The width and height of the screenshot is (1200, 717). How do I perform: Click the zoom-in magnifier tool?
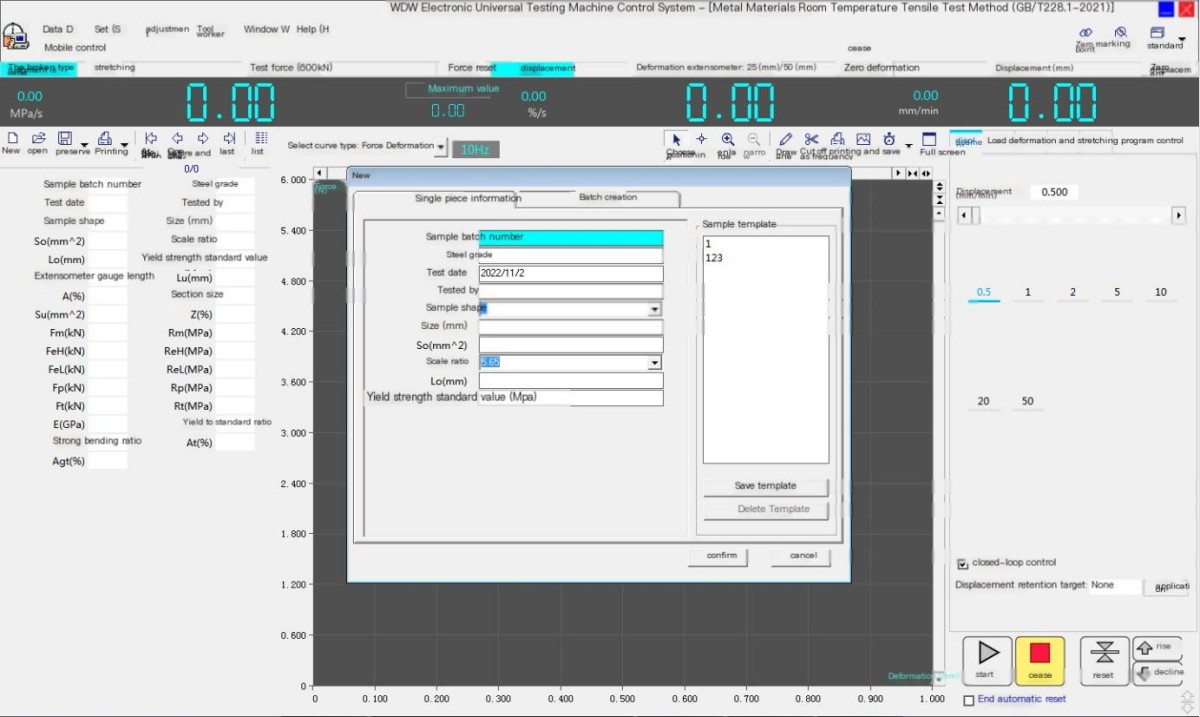pyautogui.click(x=727, y=140)
